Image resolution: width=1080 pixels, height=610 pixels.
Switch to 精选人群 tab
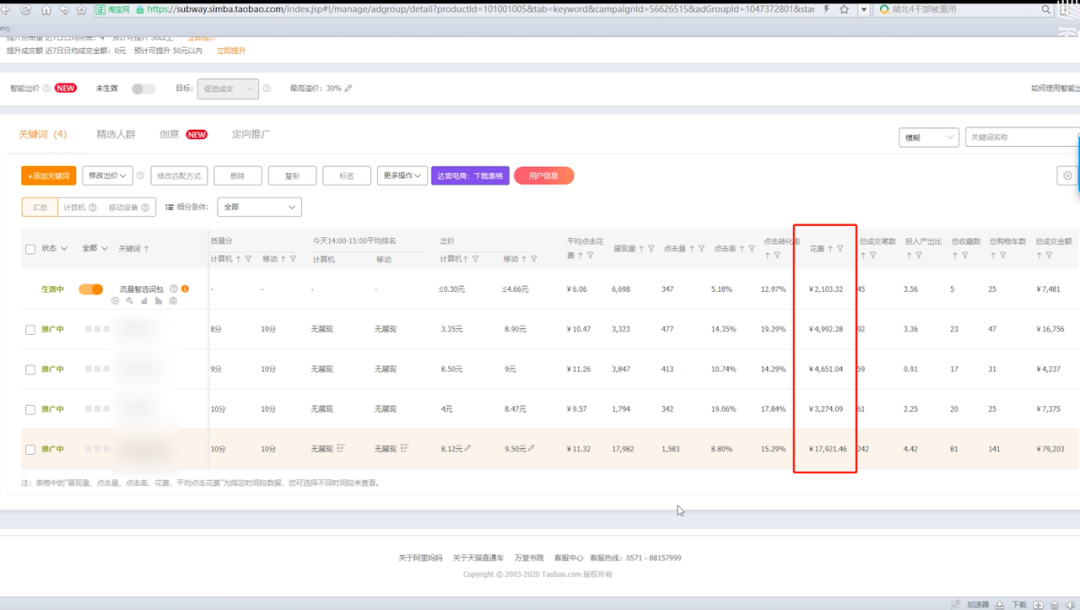point(116,134)
